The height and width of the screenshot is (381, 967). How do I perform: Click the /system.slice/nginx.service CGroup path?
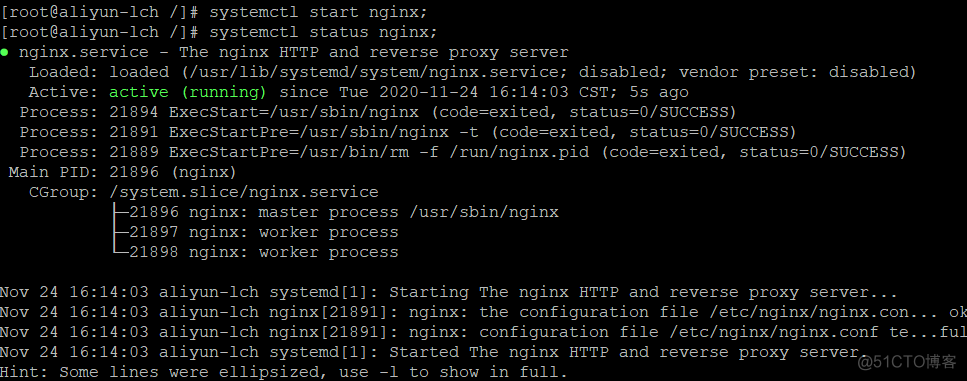click(x=244, y=192)
